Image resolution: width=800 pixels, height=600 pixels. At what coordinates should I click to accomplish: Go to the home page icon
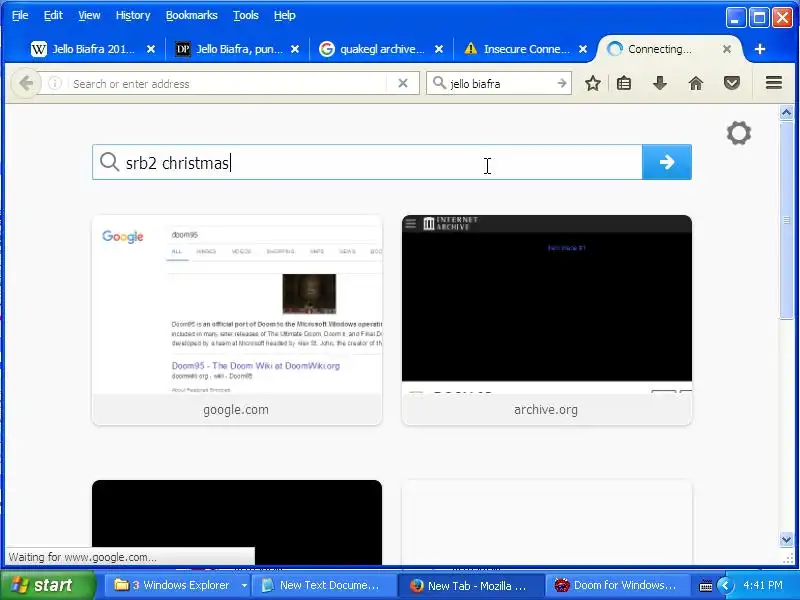(x=696, y=83)
